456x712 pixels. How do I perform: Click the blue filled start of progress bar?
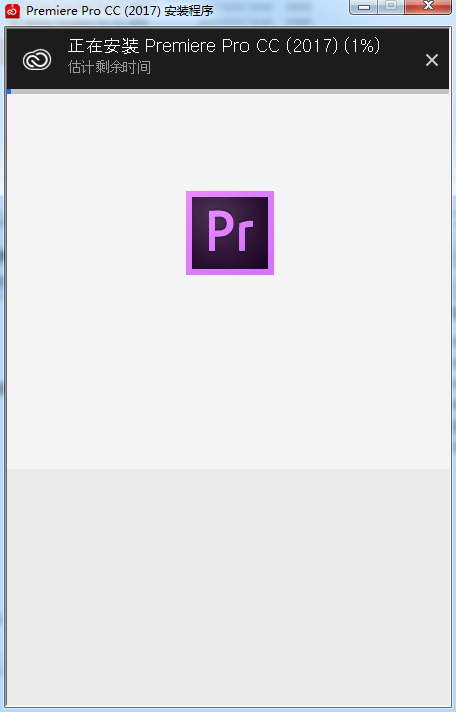tap(9, 92)
